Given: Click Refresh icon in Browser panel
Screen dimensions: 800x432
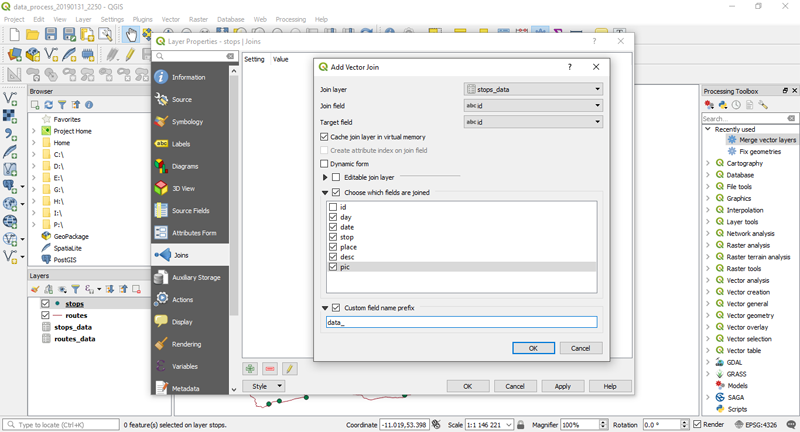Looking at the screenshot, I should (x=48, y=105).
